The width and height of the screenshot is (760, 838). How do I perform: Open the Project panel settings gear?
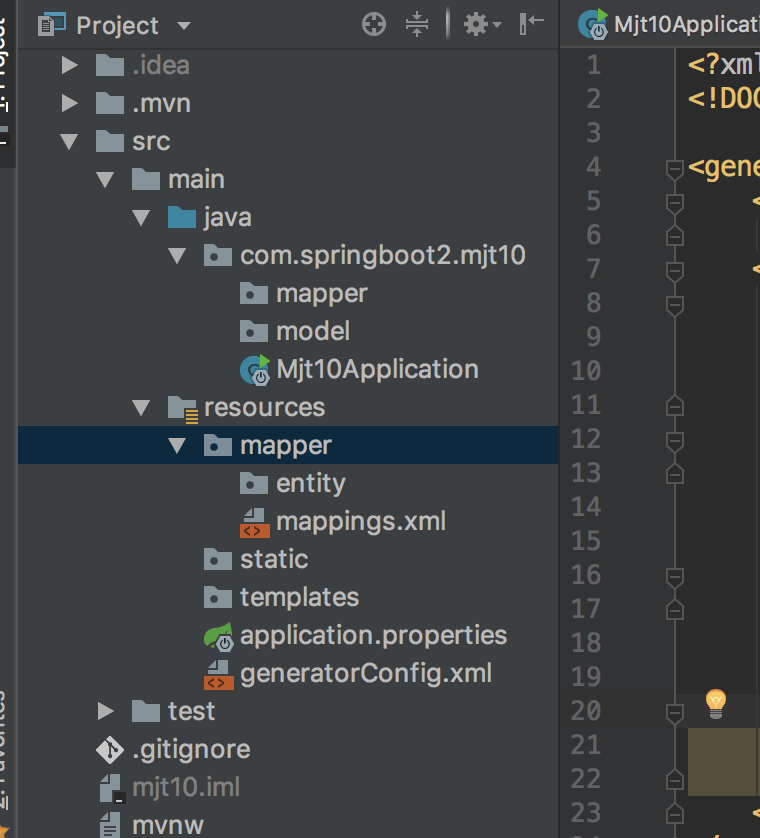pos(477,25)
